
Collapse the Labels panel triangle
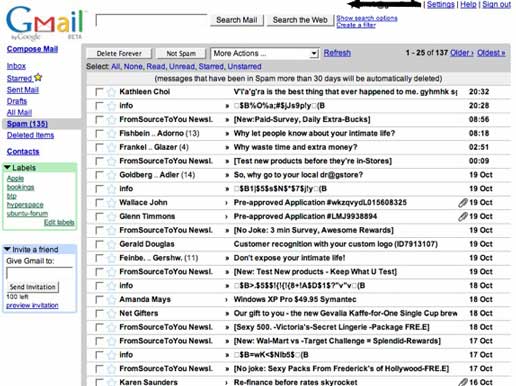(x=7, y=167)
